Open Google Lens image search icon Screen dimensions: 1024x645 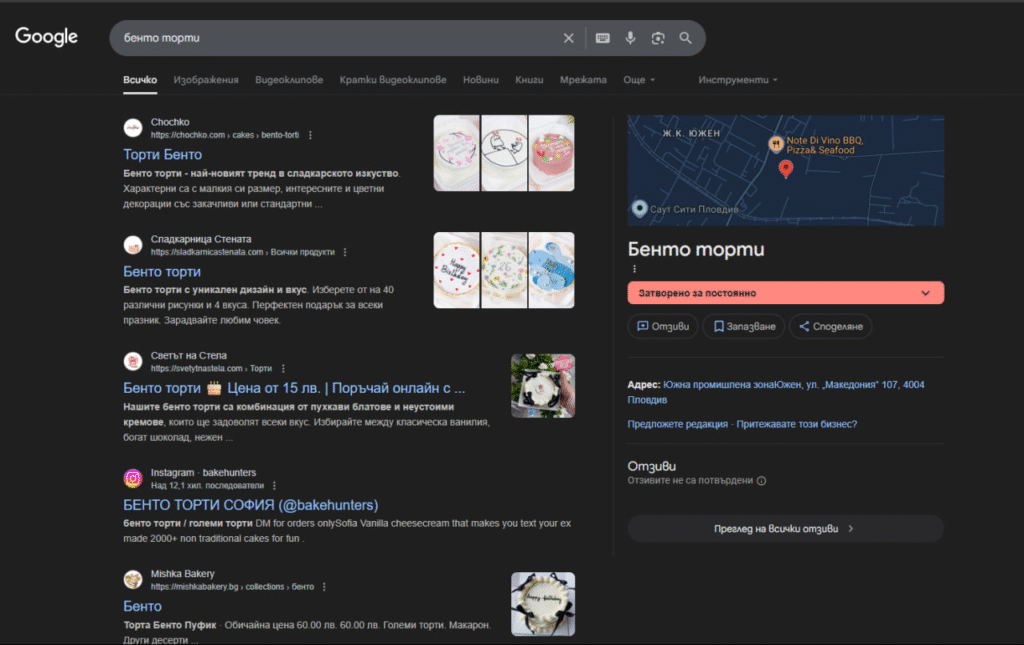click(x=658, y=38)
